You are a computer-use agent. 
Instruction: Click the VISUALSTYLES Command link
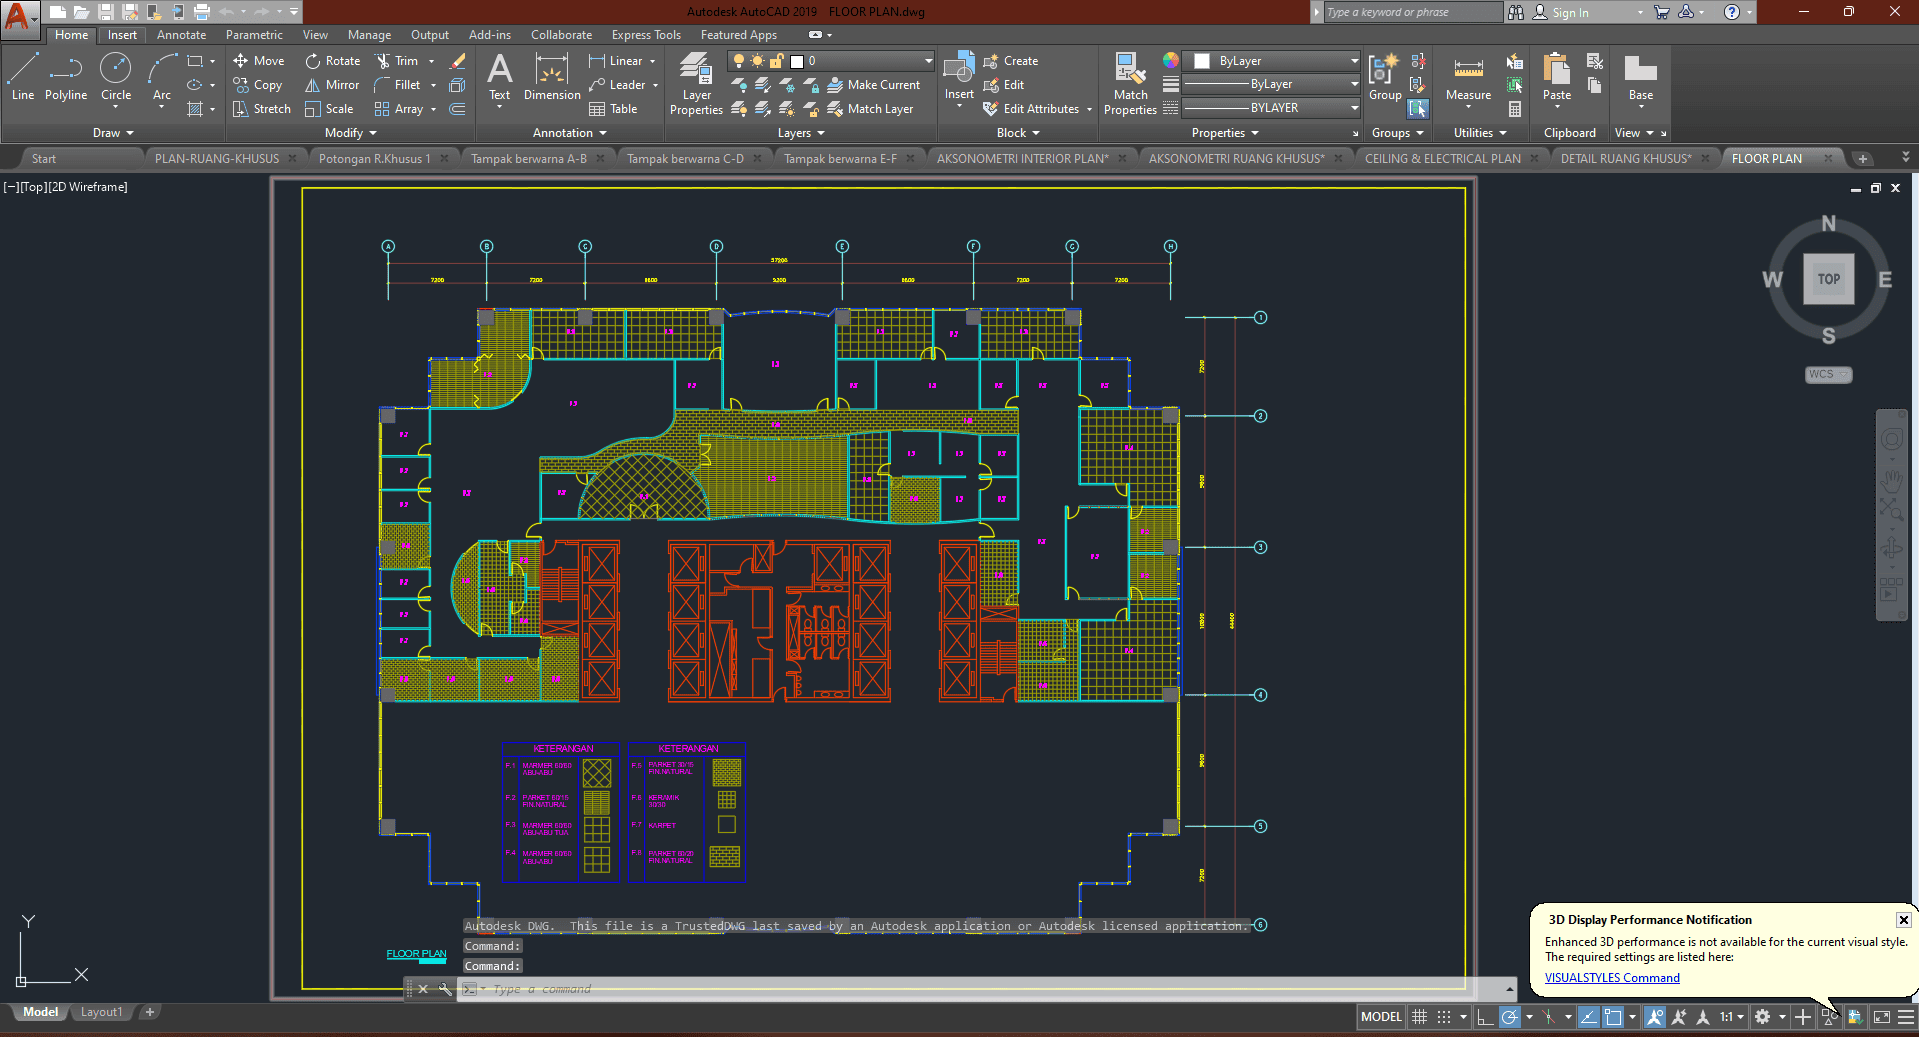(x=1612, y=978)
